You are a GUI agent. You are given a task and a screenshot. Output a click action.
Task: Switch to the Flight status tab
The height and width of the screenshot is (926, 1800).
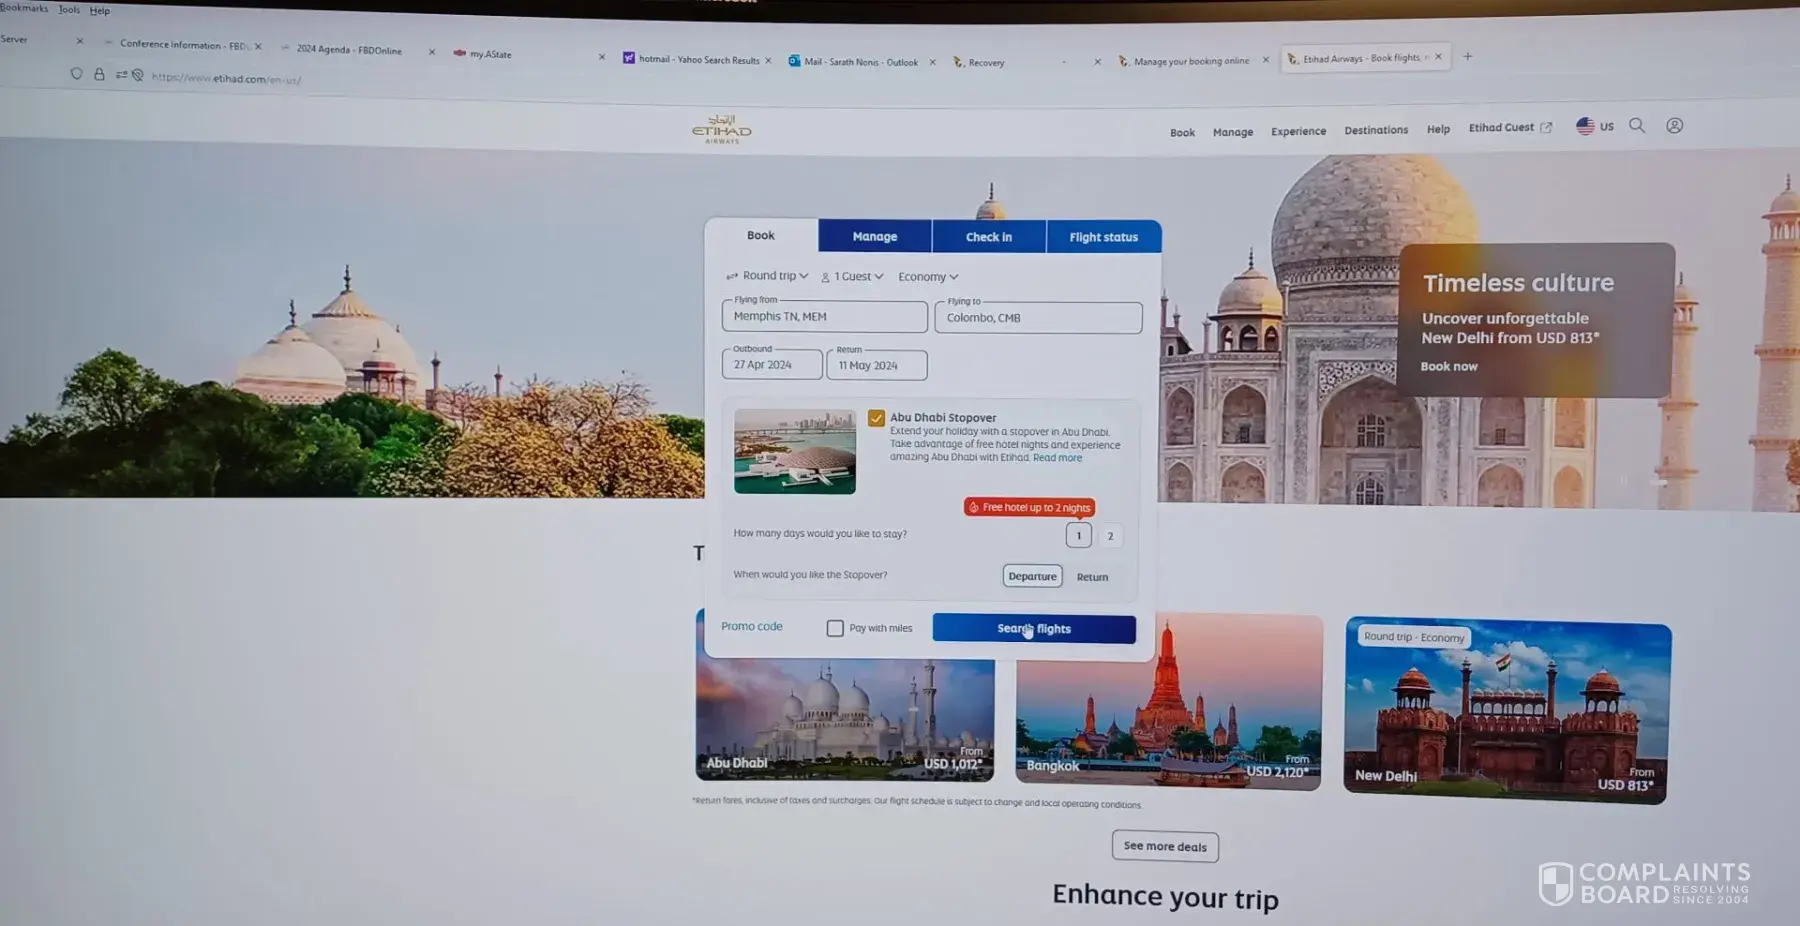click(1103, 237)
